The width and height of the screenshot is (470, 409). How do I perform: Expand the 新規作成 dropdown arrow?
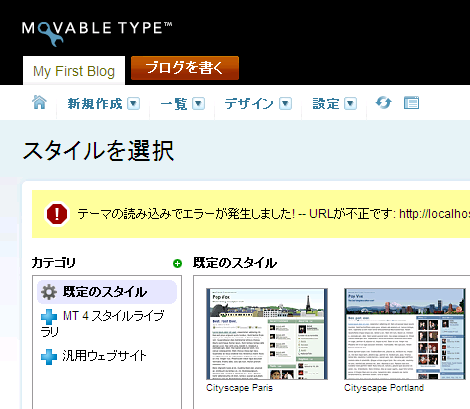tap(134, 104)
